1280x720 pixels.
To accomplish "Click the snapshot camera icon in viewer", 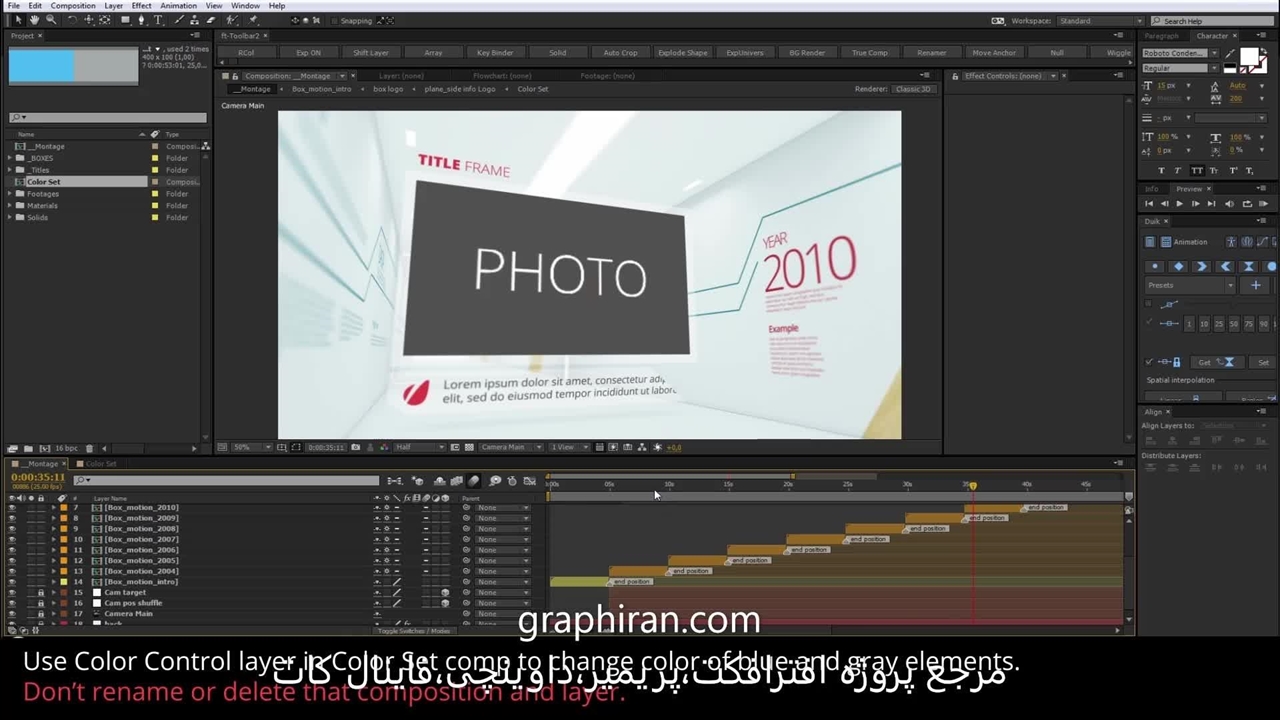I will [355, 447].
